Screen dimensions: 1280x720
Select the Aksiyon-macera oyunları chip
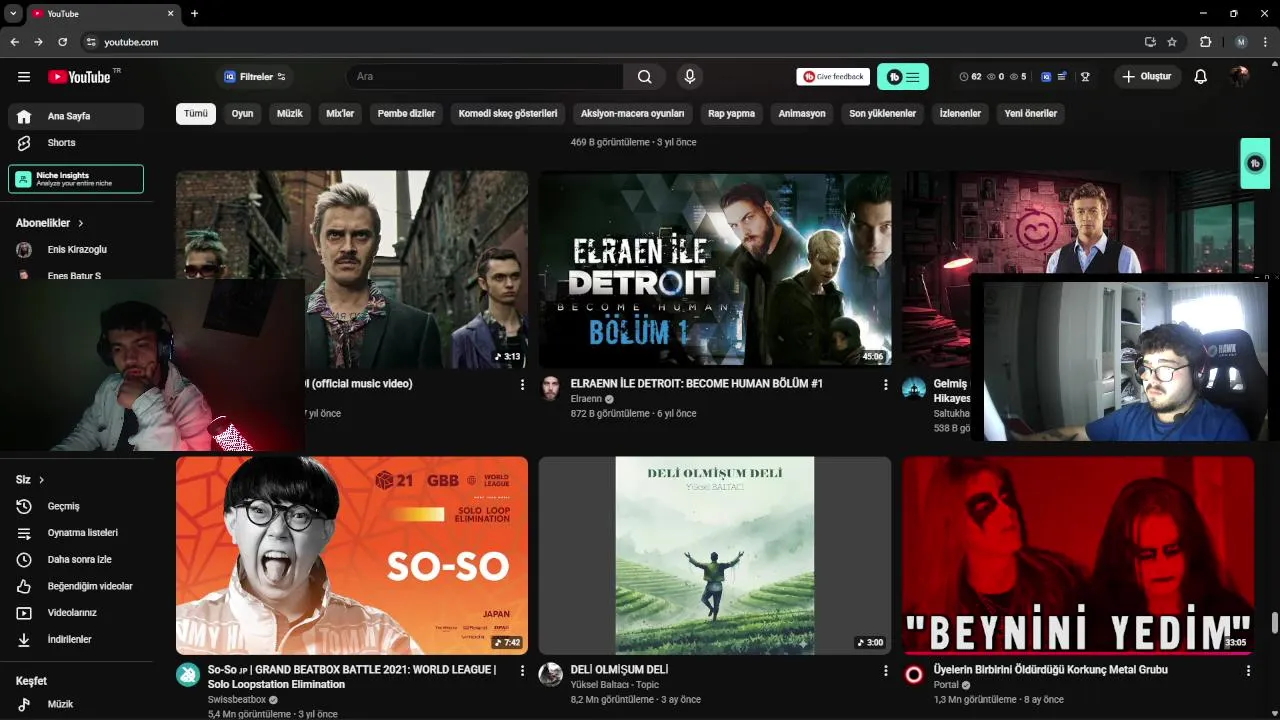tap(633, 113)
